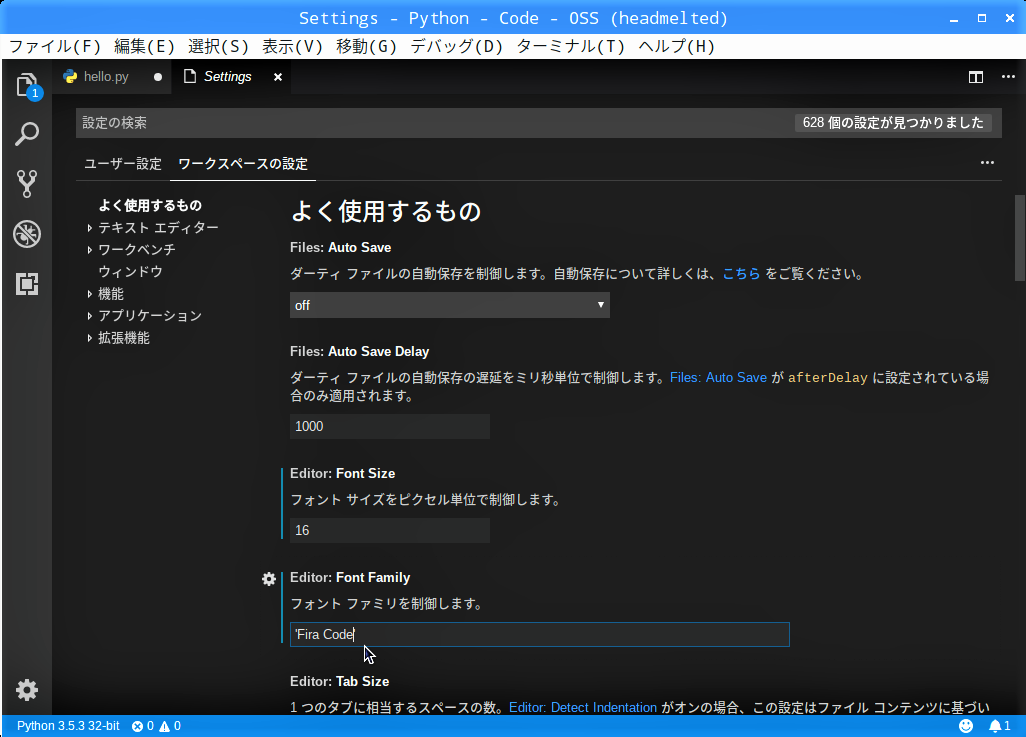Viewport: 1026px width, 737px height.
Task: Click the 628 個の設定が見つかりました badge
Action: [893, 123]
